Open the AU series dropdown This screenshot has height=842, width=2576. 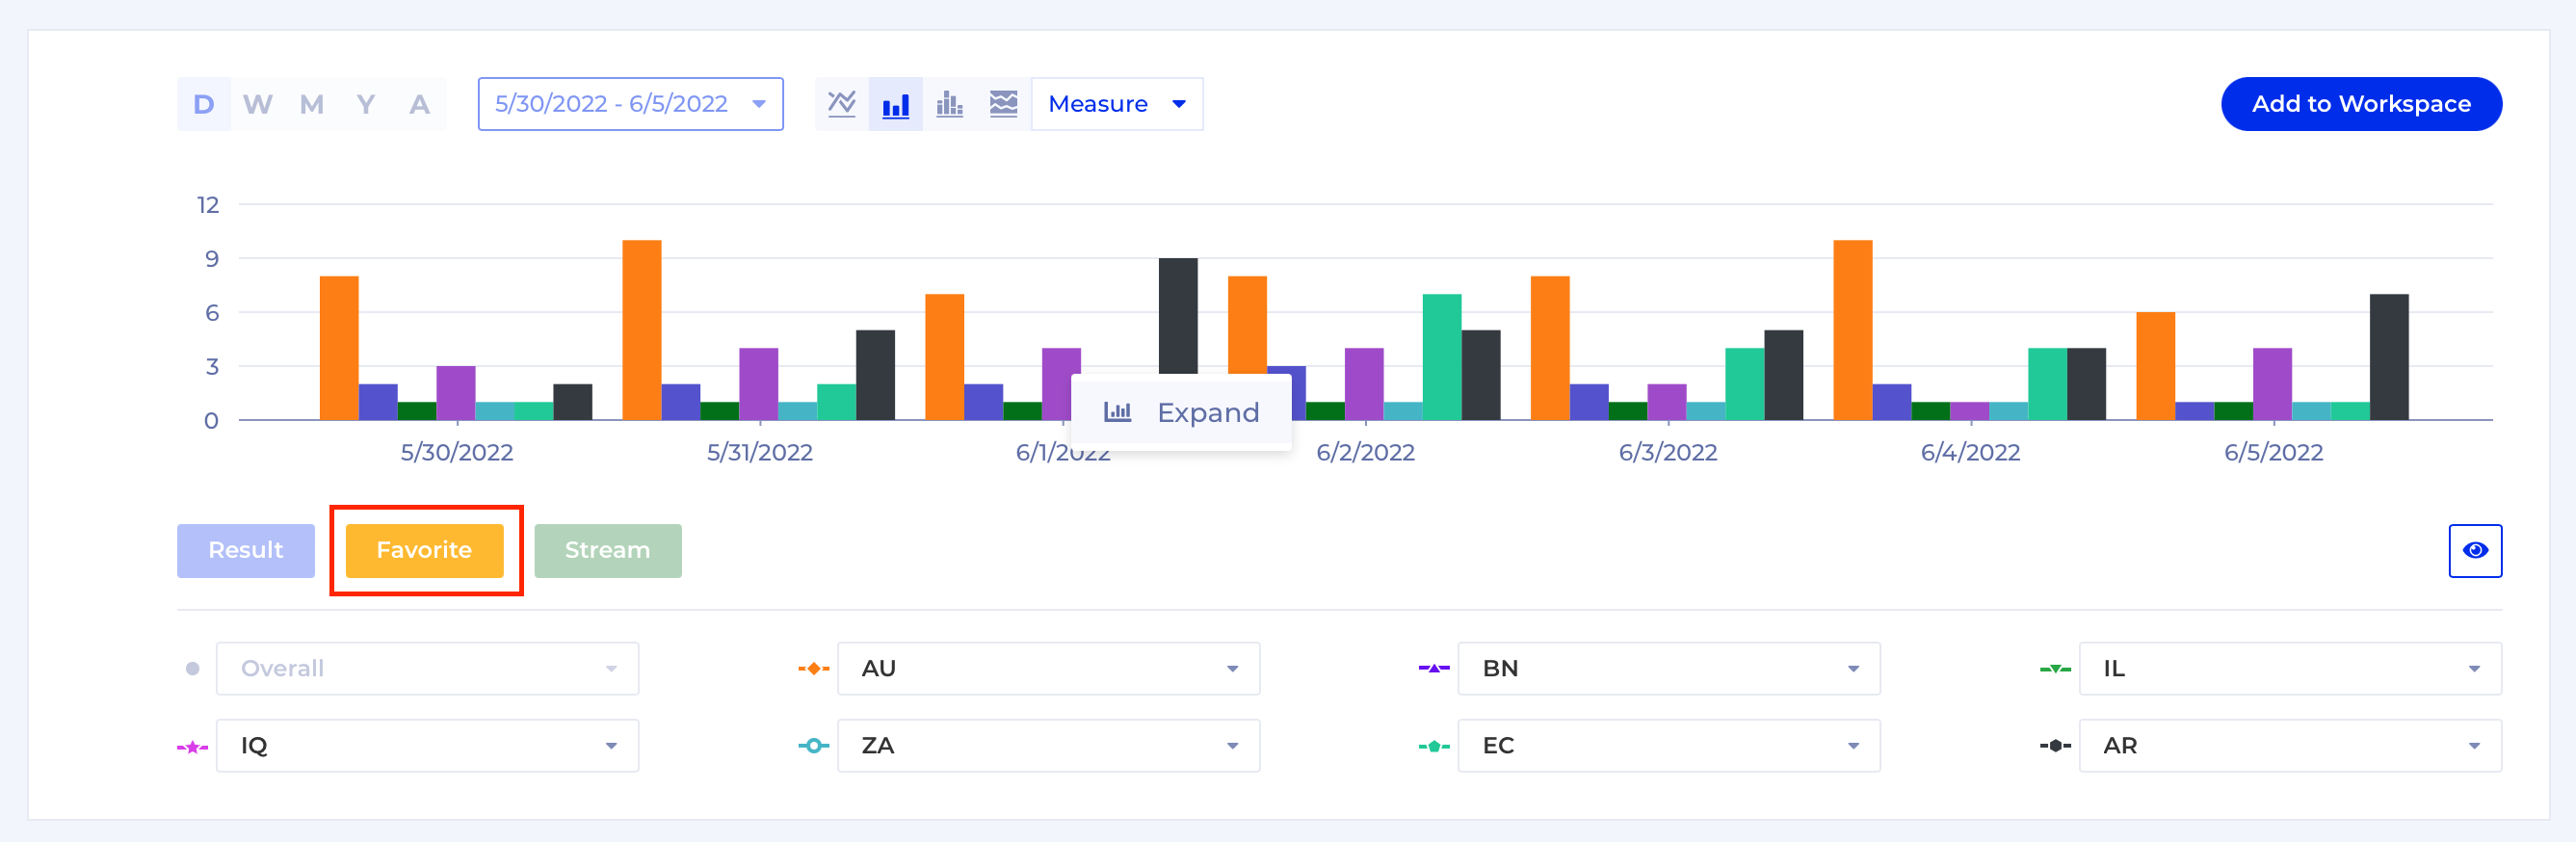click(1049, 669)
